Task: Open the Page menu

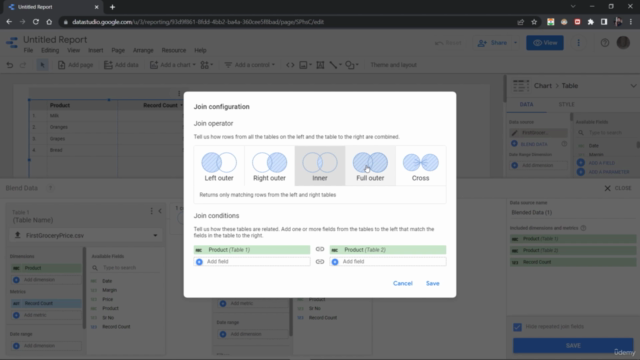Action: [x=118, y=50]
